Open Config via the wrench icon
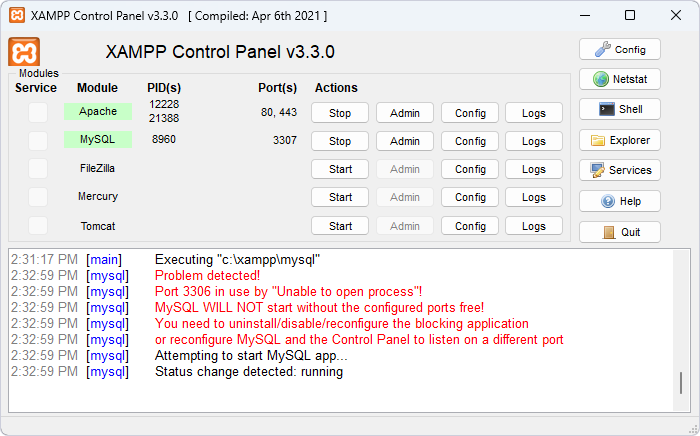The height and width of the screenshot is (436, 700). tap(620, 50)
